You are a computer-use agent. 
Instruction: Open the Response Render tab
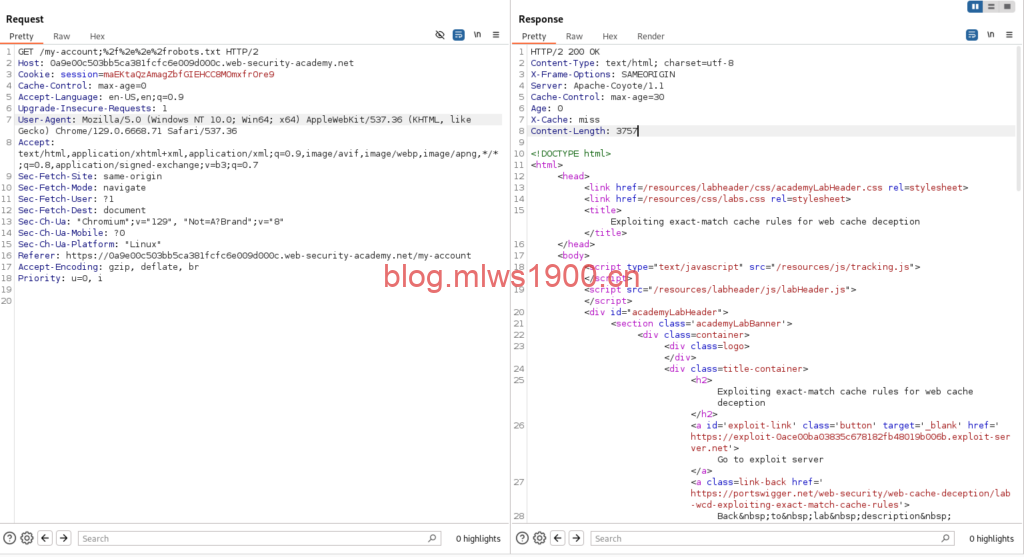tap(650, 37)
